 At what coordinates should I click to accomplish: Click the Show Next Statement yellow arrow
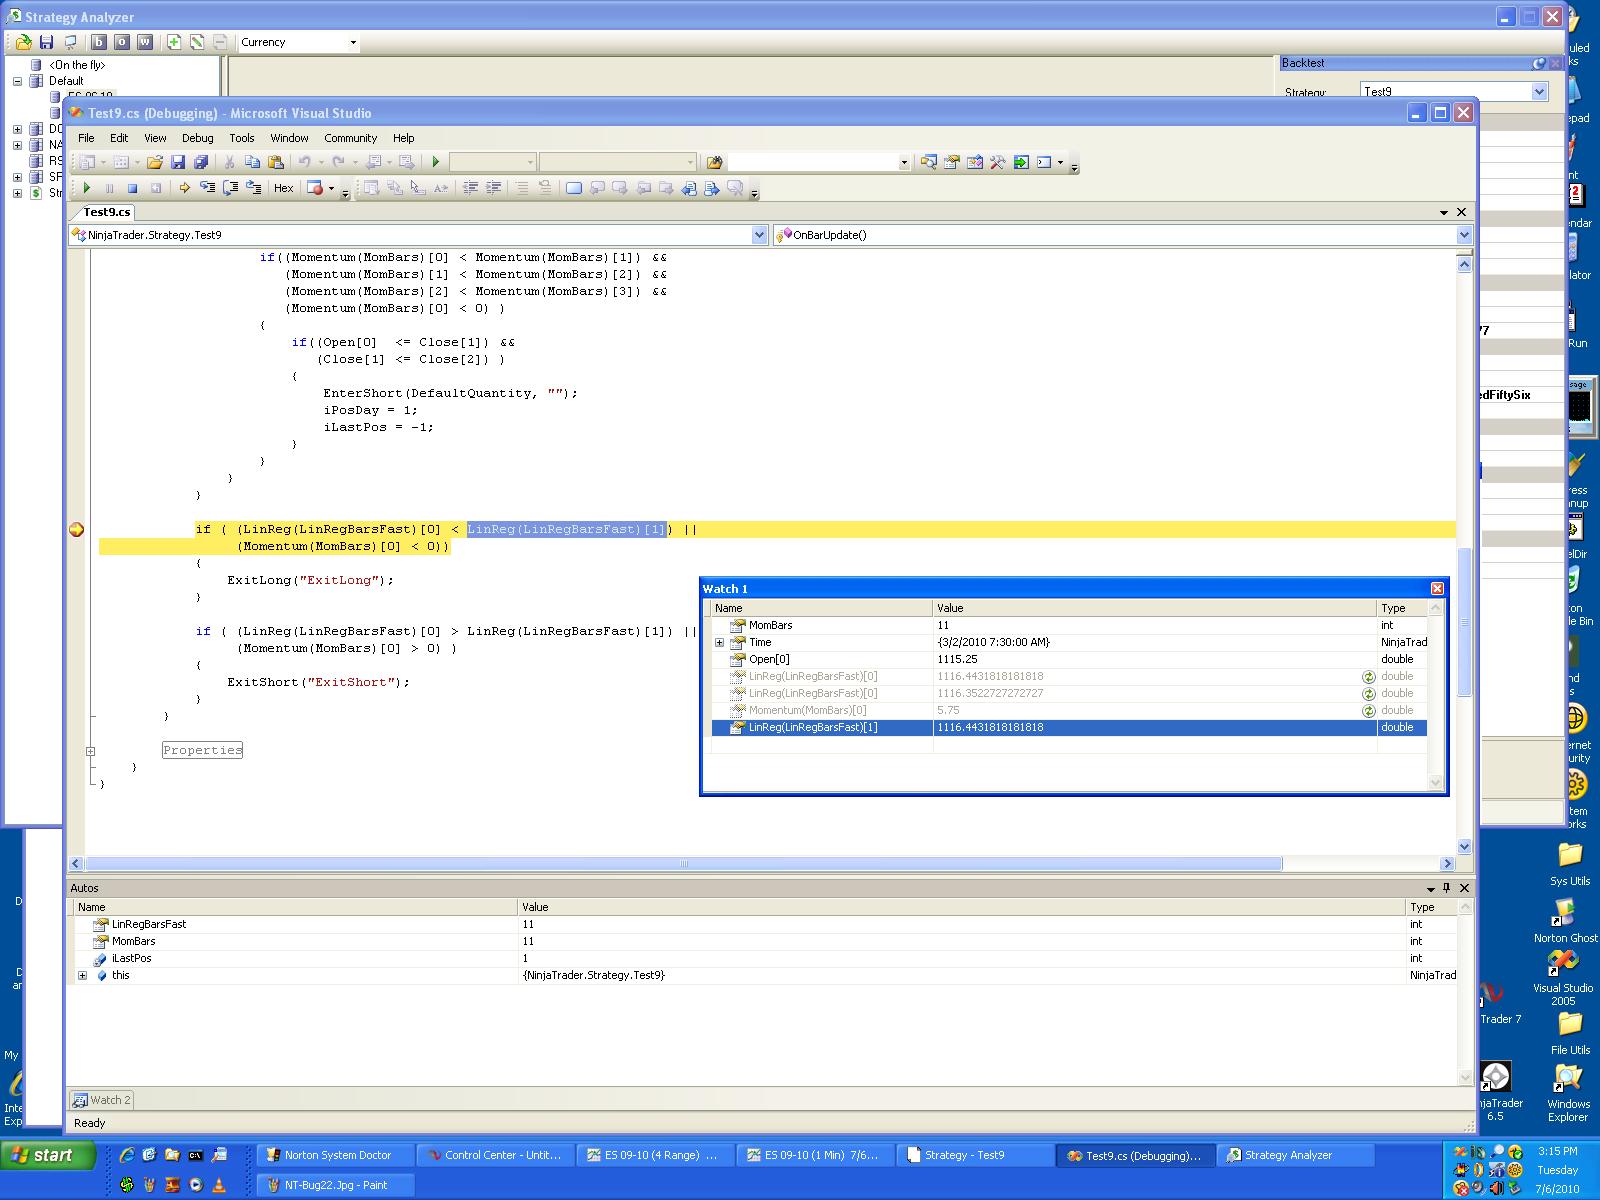[x=184, y=188]
